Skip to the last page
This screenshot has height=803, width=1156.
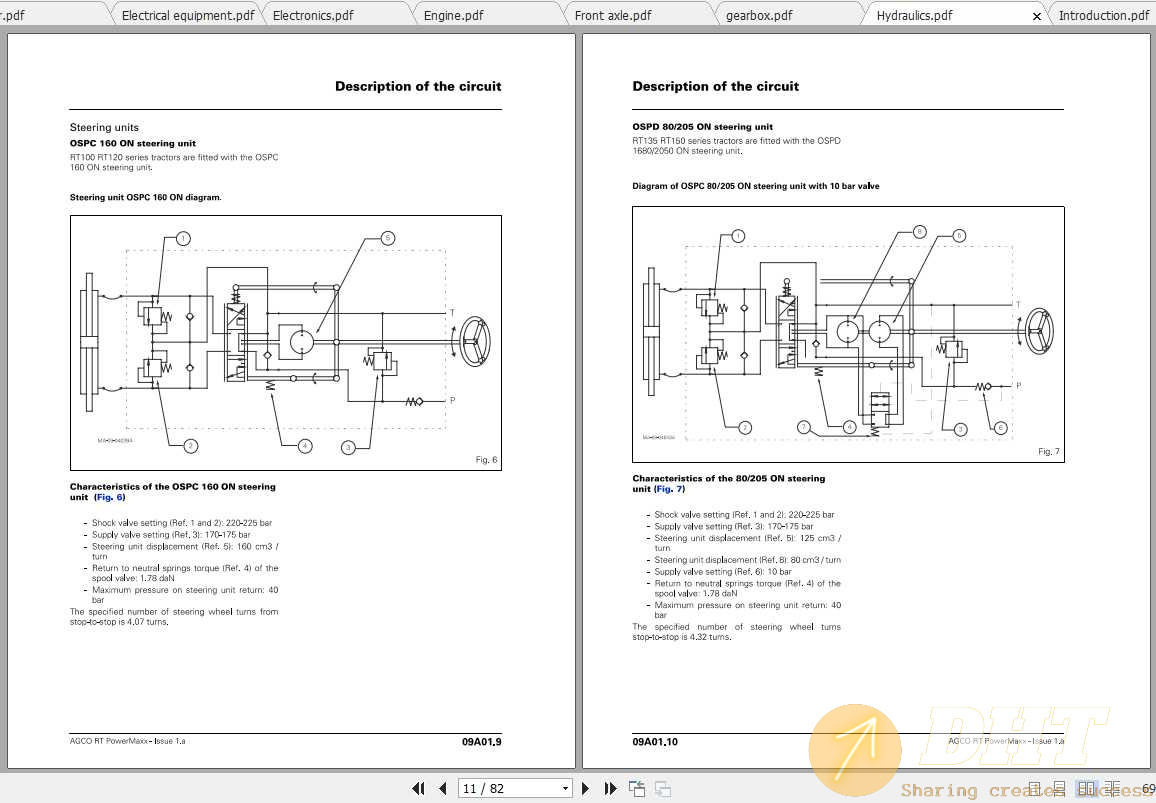[x=610, y=788]
